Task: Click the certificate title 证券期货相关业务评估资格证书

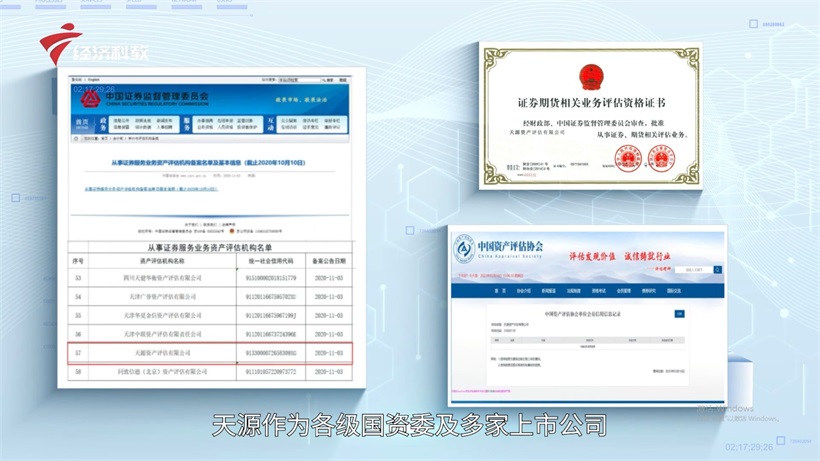Action: click(x=591, y=102)
